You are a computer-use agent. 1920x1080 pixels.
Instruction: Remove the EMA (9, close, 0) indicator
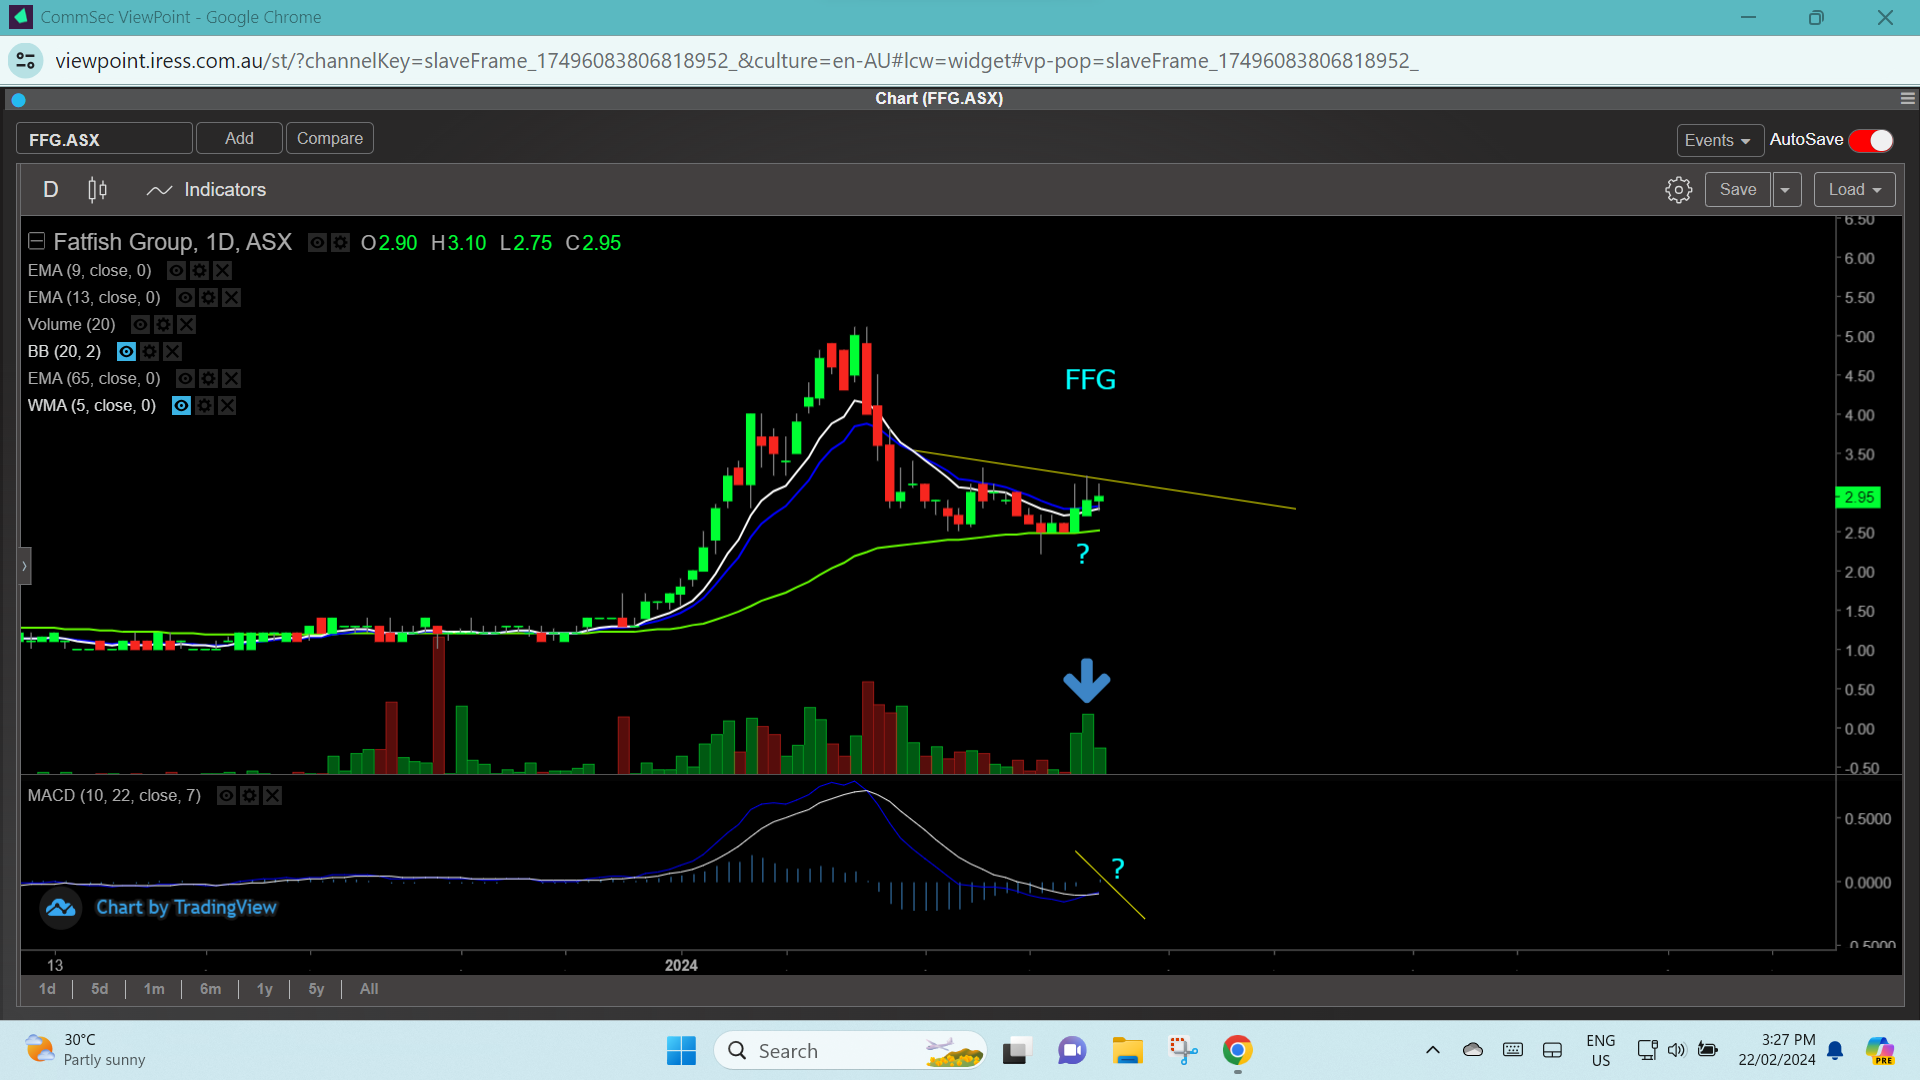(222, 271)
